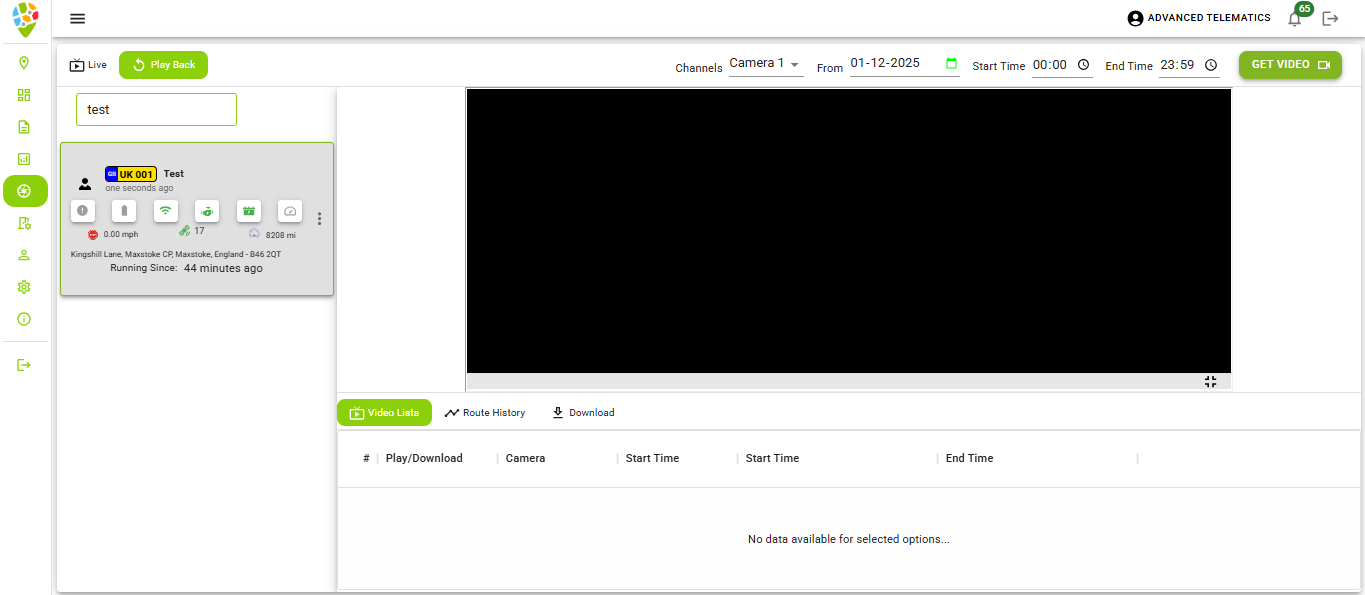
Task: Open the hamburger navigation menu
Action: 77,18
